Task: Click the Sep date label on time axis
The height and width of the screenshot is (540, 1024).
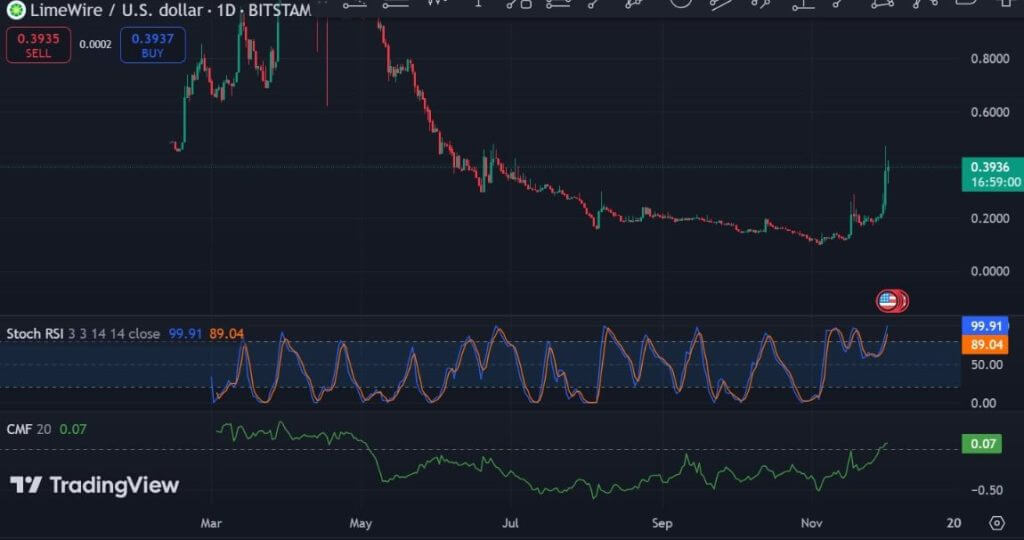Action: (662, 523)
